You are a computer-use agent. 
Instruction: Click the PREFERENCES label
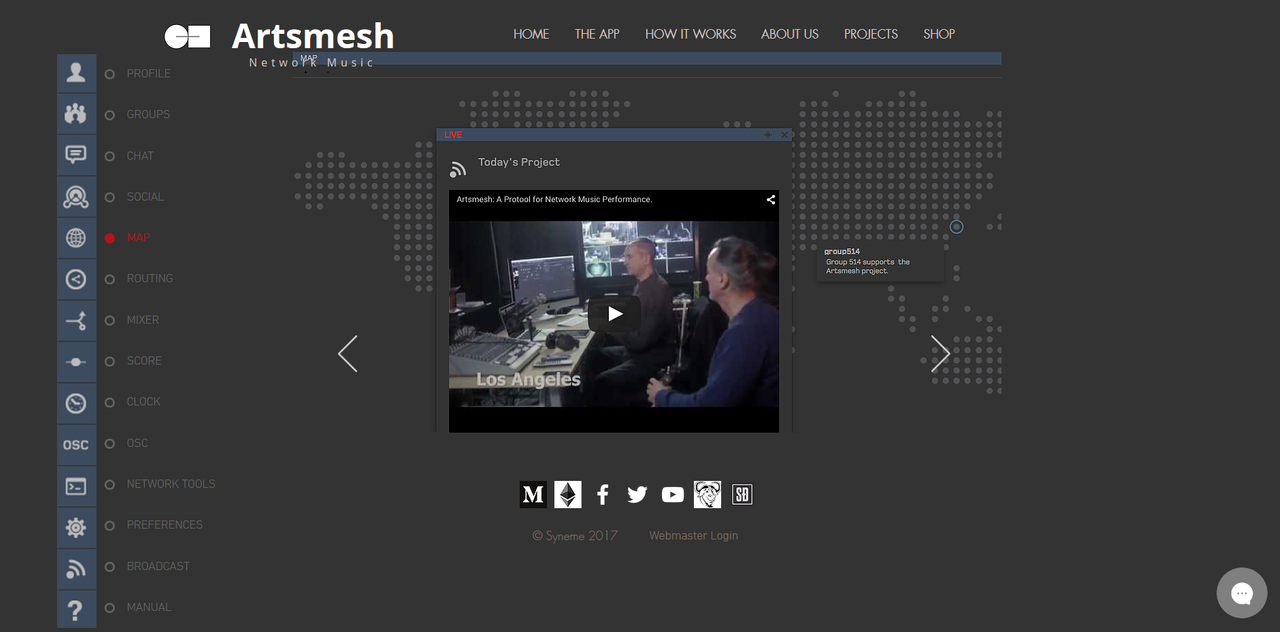tap(165, 525)
